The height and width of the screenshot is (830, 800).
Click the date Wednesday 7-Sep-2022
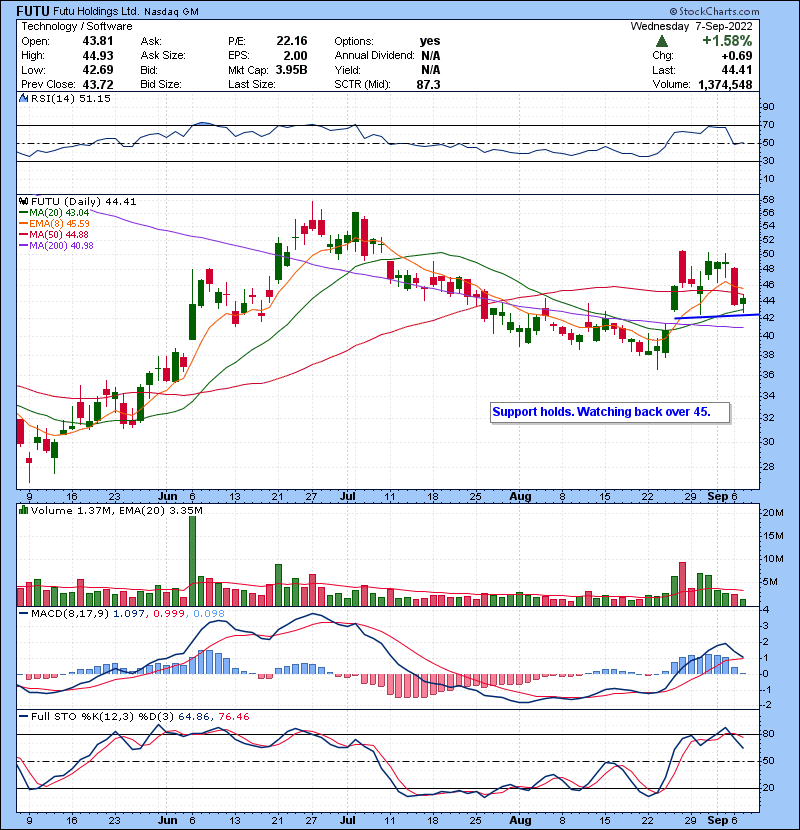point(691,26)
